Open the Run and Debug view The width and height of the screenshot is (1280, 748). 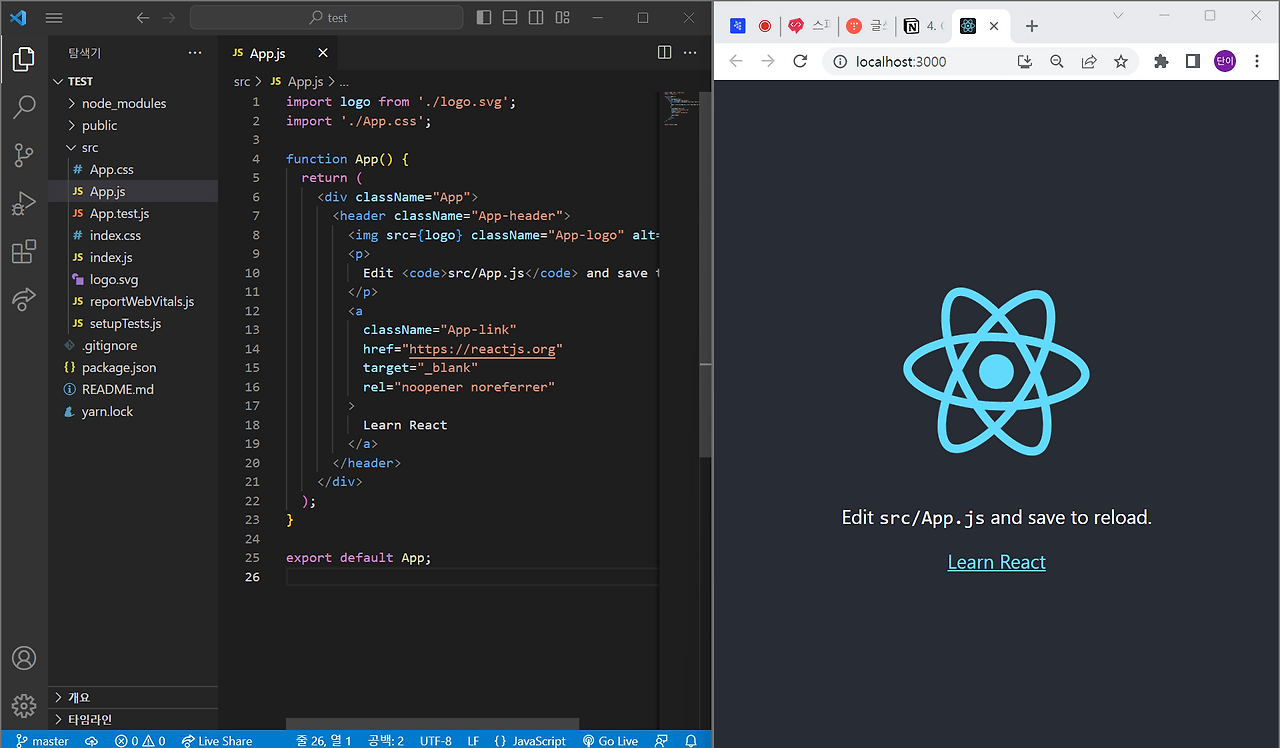click(24, 203)
